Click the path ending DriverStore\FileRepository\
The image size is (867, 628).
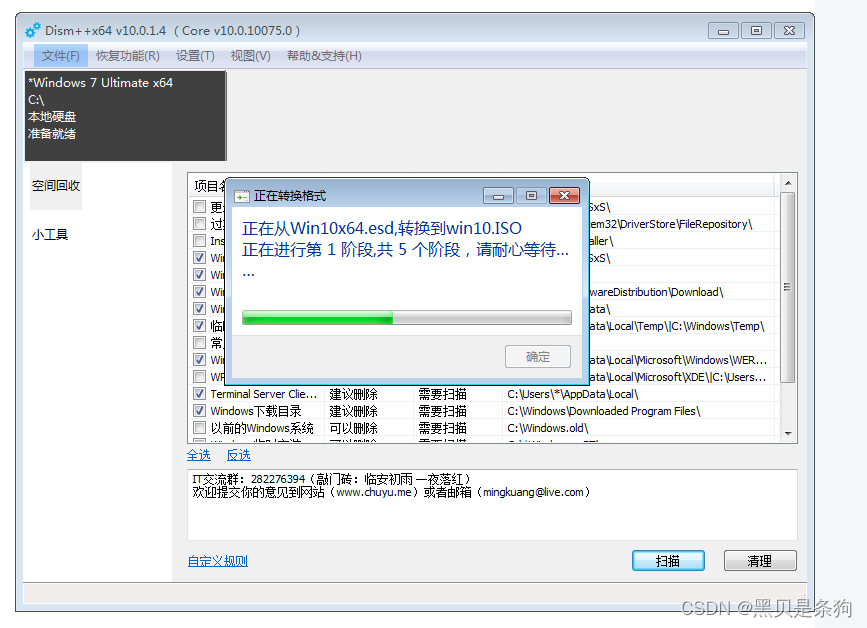point(671,224)
